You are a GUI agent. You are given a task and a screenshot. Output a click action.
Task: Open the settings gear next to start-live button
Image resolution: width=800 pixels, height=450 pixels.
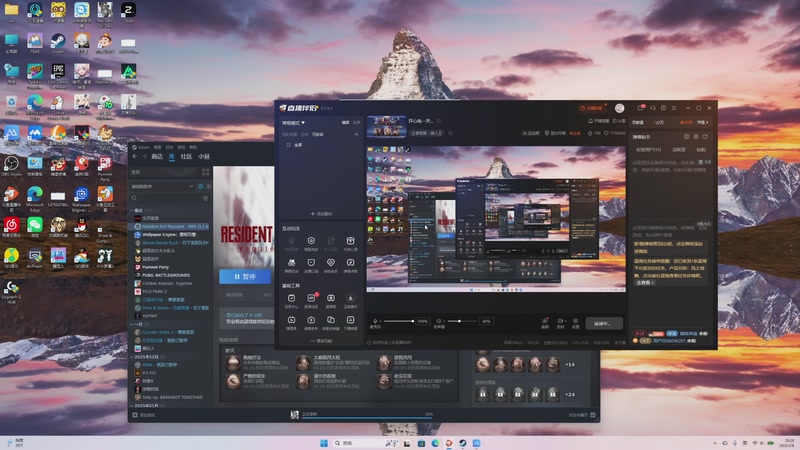(575, 321)
